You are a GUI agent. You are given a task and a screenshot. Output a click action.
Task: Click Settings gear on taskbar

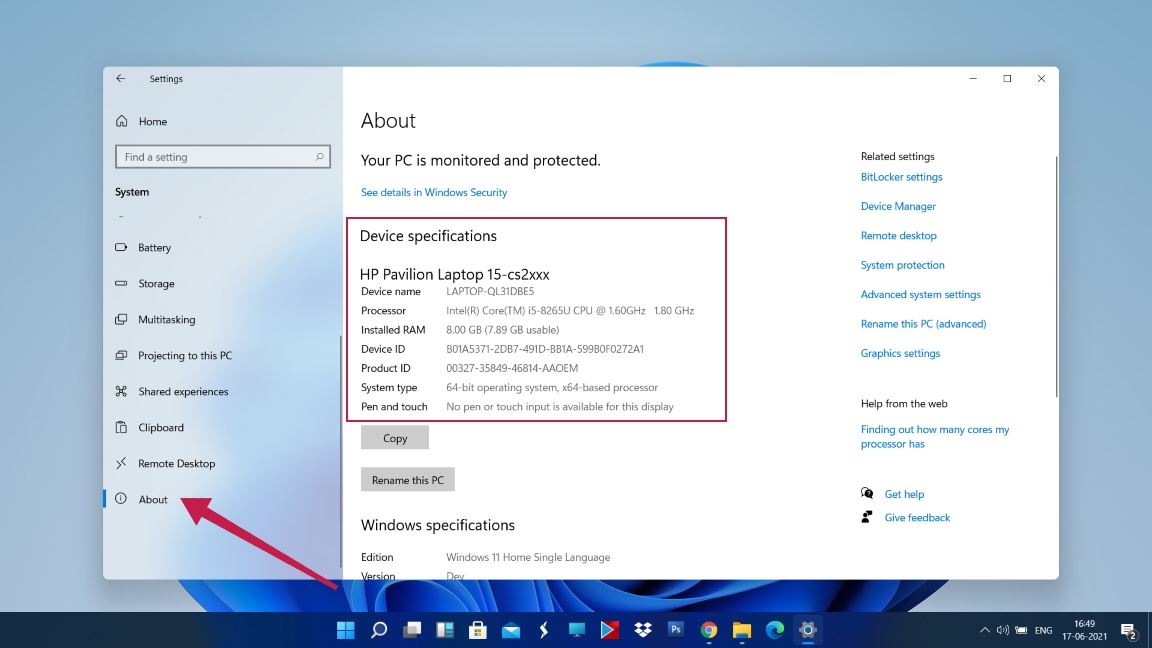pyautogui.click(x=807, y=630)
